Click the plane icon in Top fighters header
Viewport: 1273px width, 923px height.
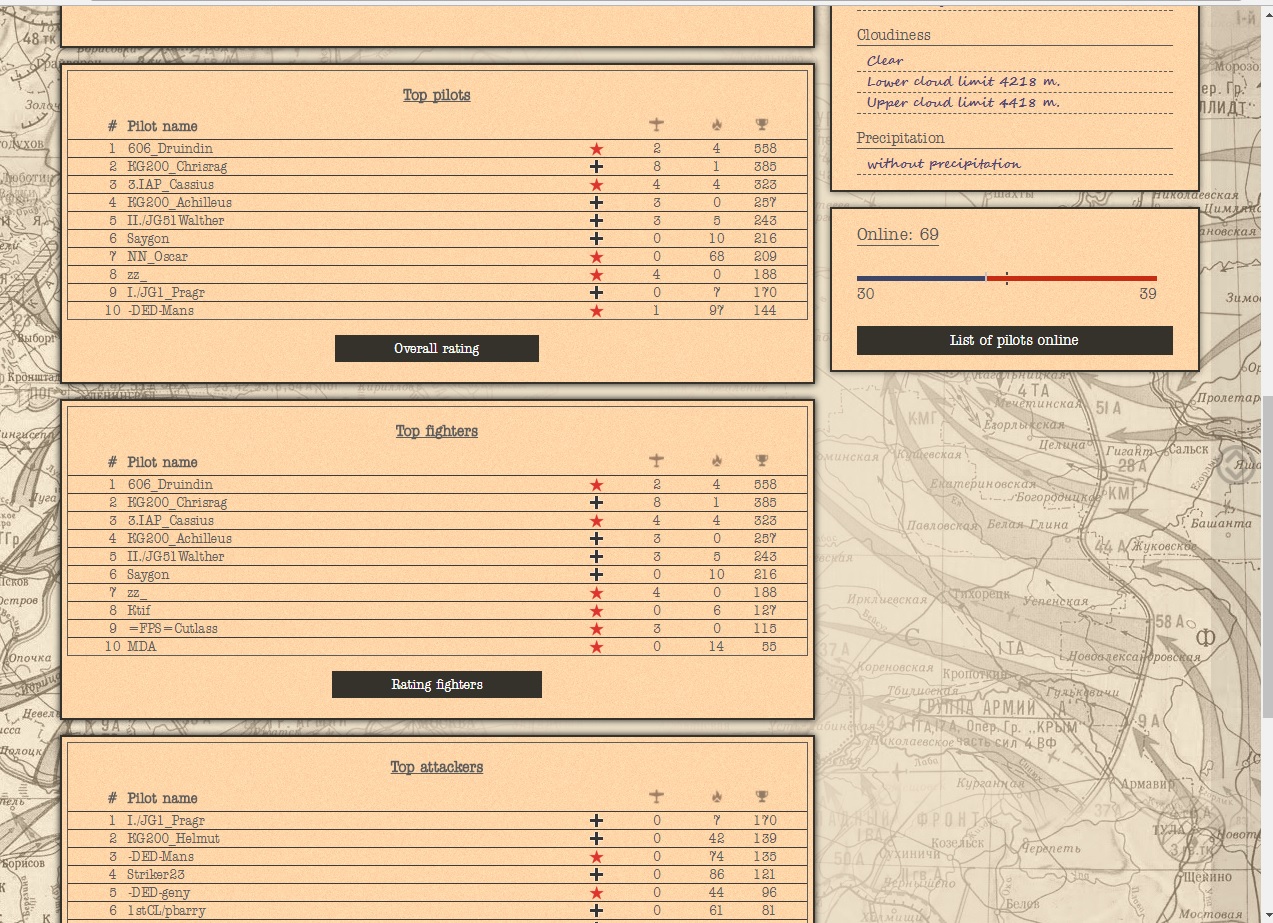coord(656,461)
